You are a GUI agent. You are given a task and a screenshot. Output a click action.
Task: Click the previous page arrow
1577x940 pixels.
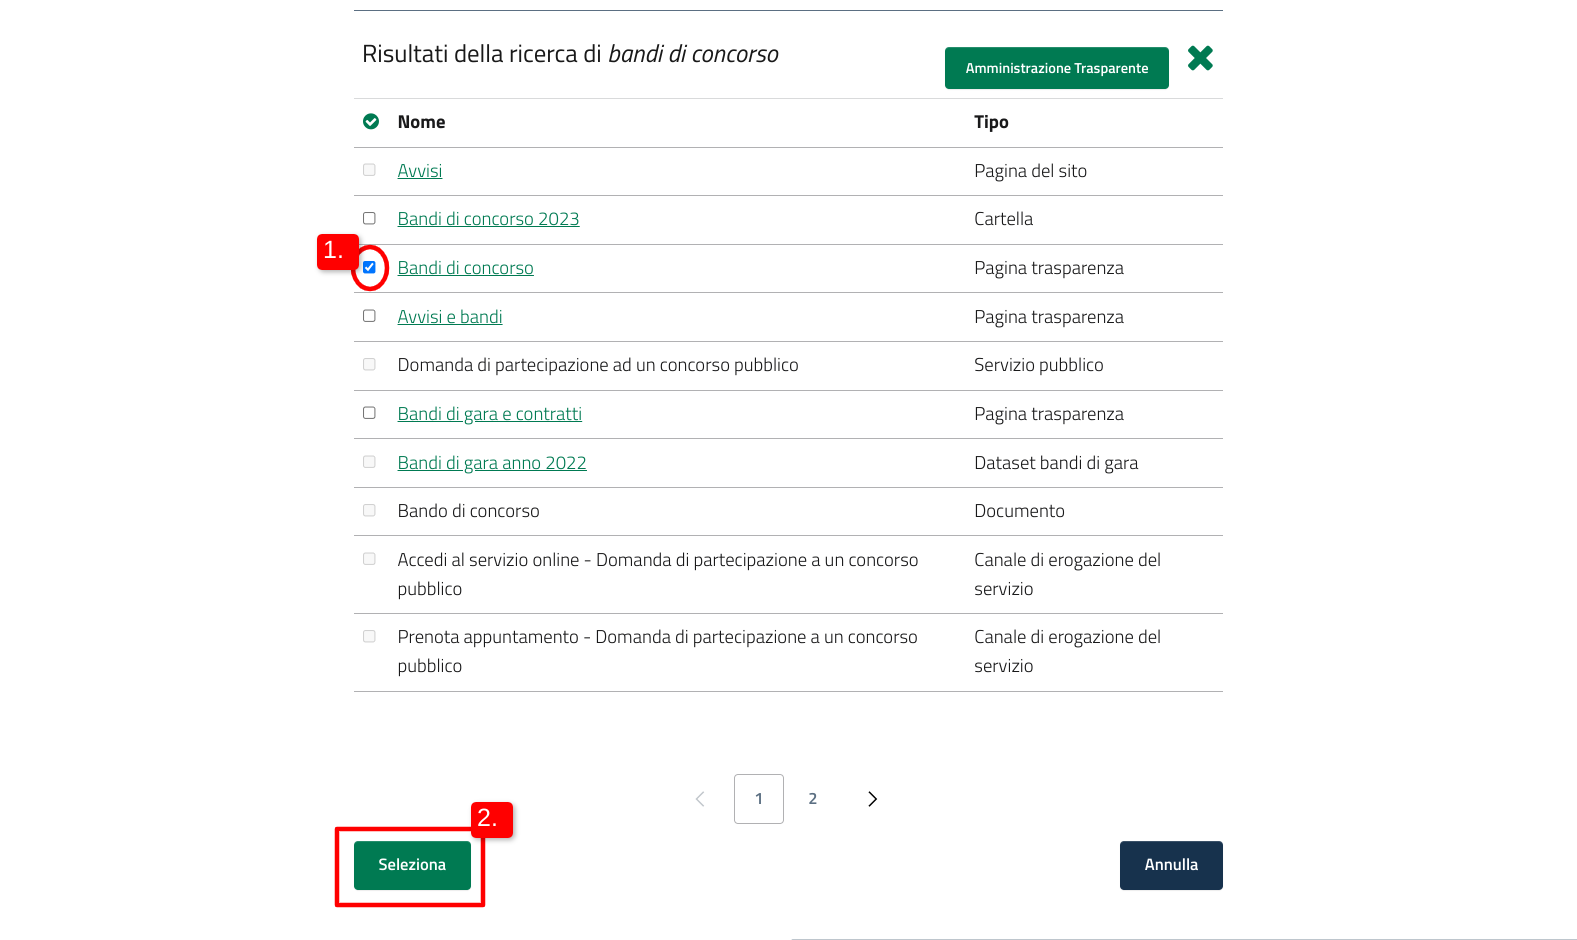click(700, 799)
